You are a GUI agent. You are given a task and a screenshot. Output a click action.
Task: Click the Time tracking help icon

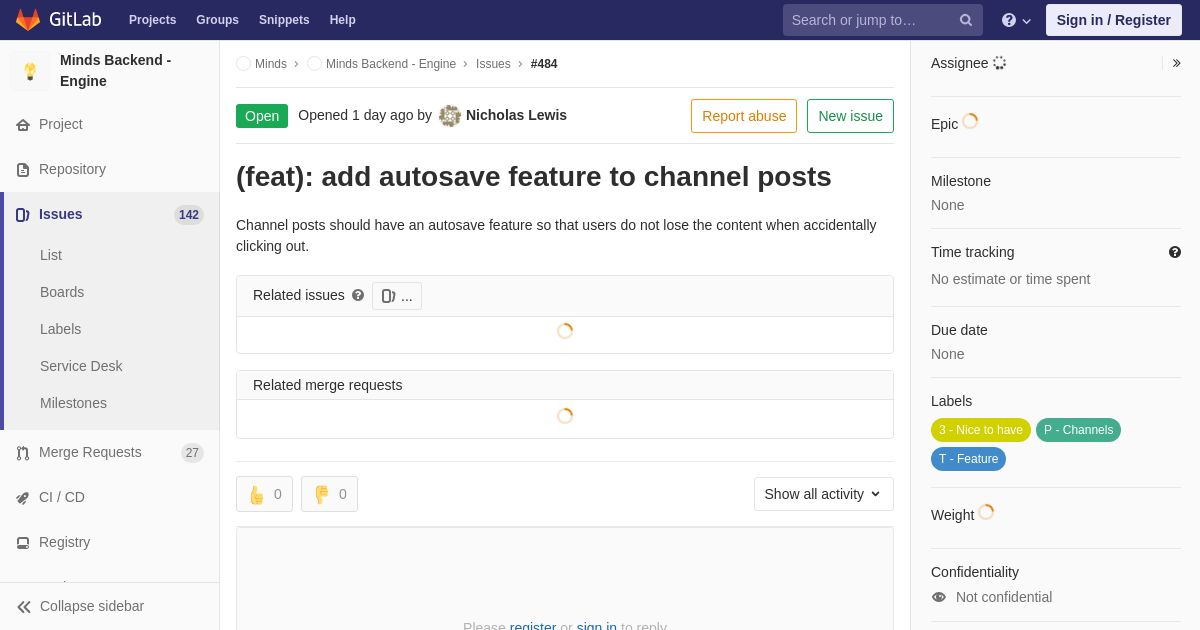click(x=1175, y=252)
